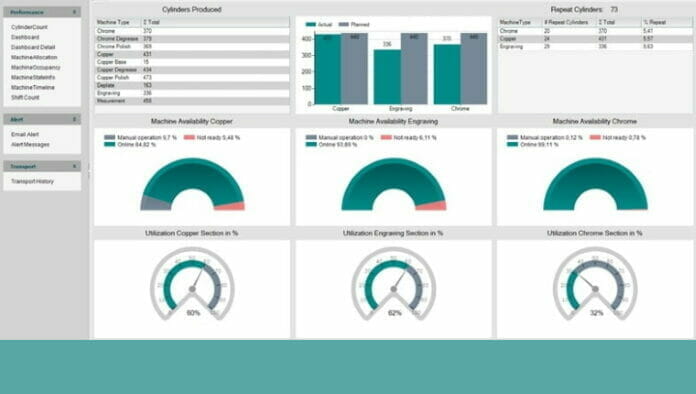Select Engraving row in Repeat Cylinders table
The image size is (696, 394).
[x=595, y=46]
